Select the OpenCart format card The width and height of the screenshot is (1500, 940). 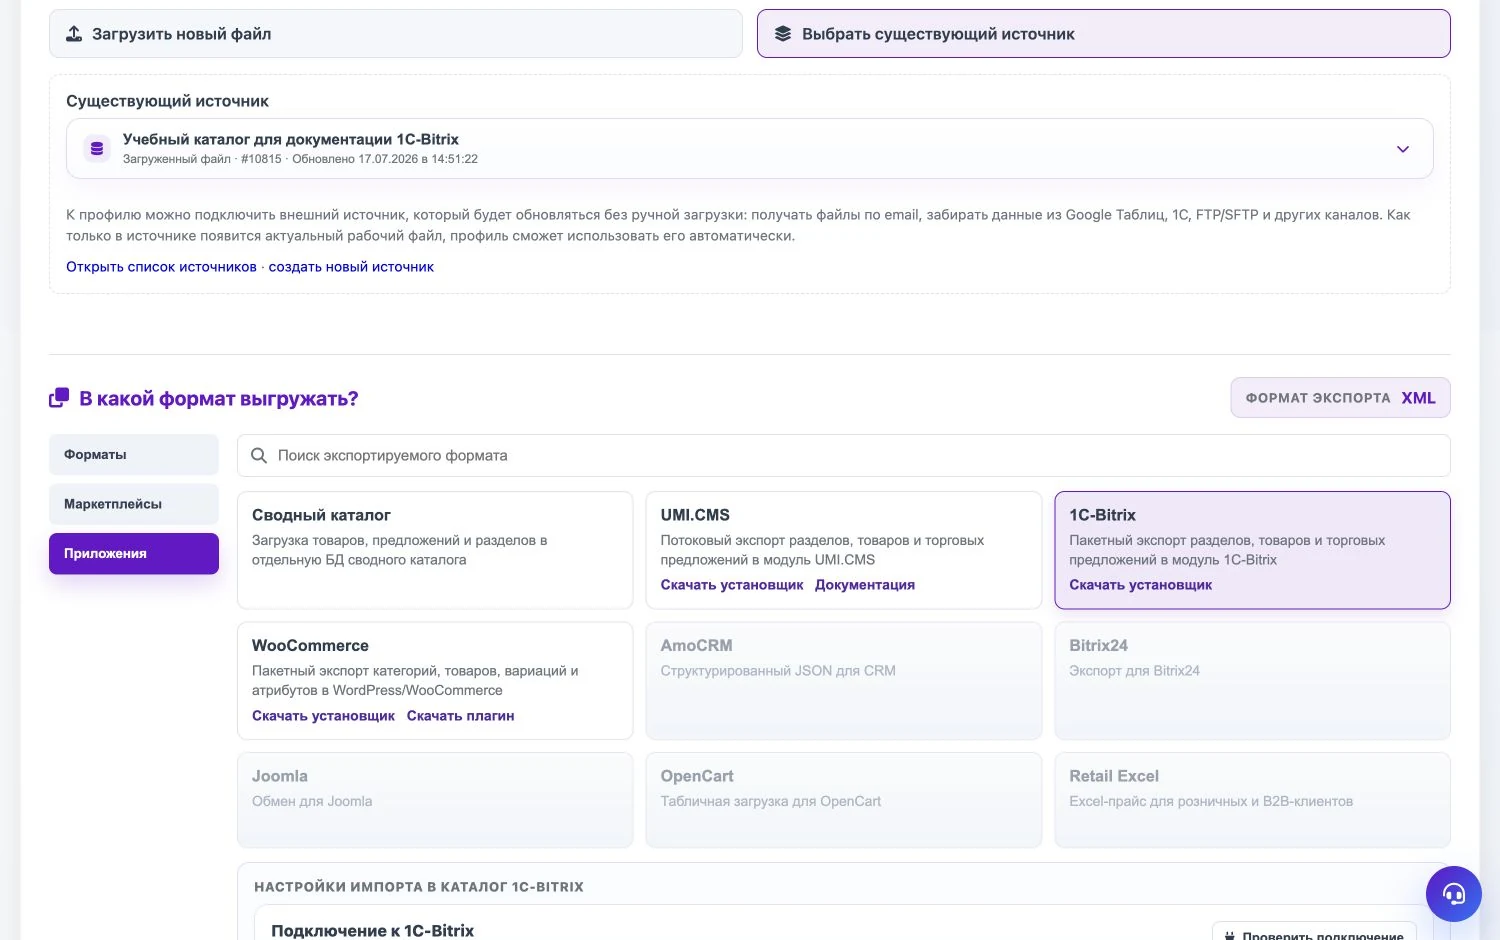tap(844, 800)
